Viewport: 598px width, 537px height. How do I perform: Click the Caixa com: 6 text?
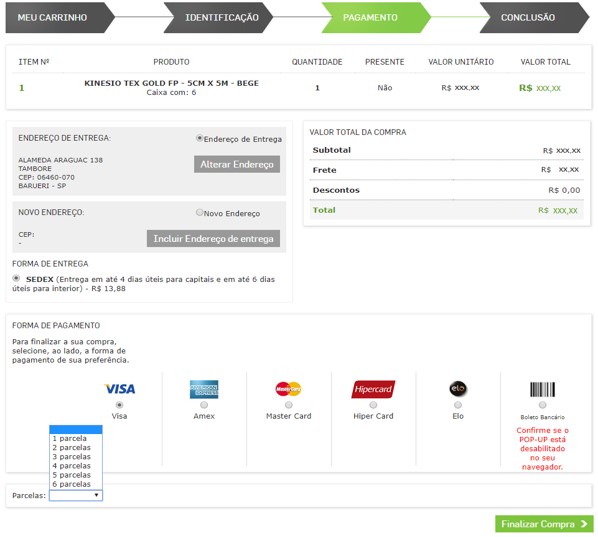coord(171,92)
